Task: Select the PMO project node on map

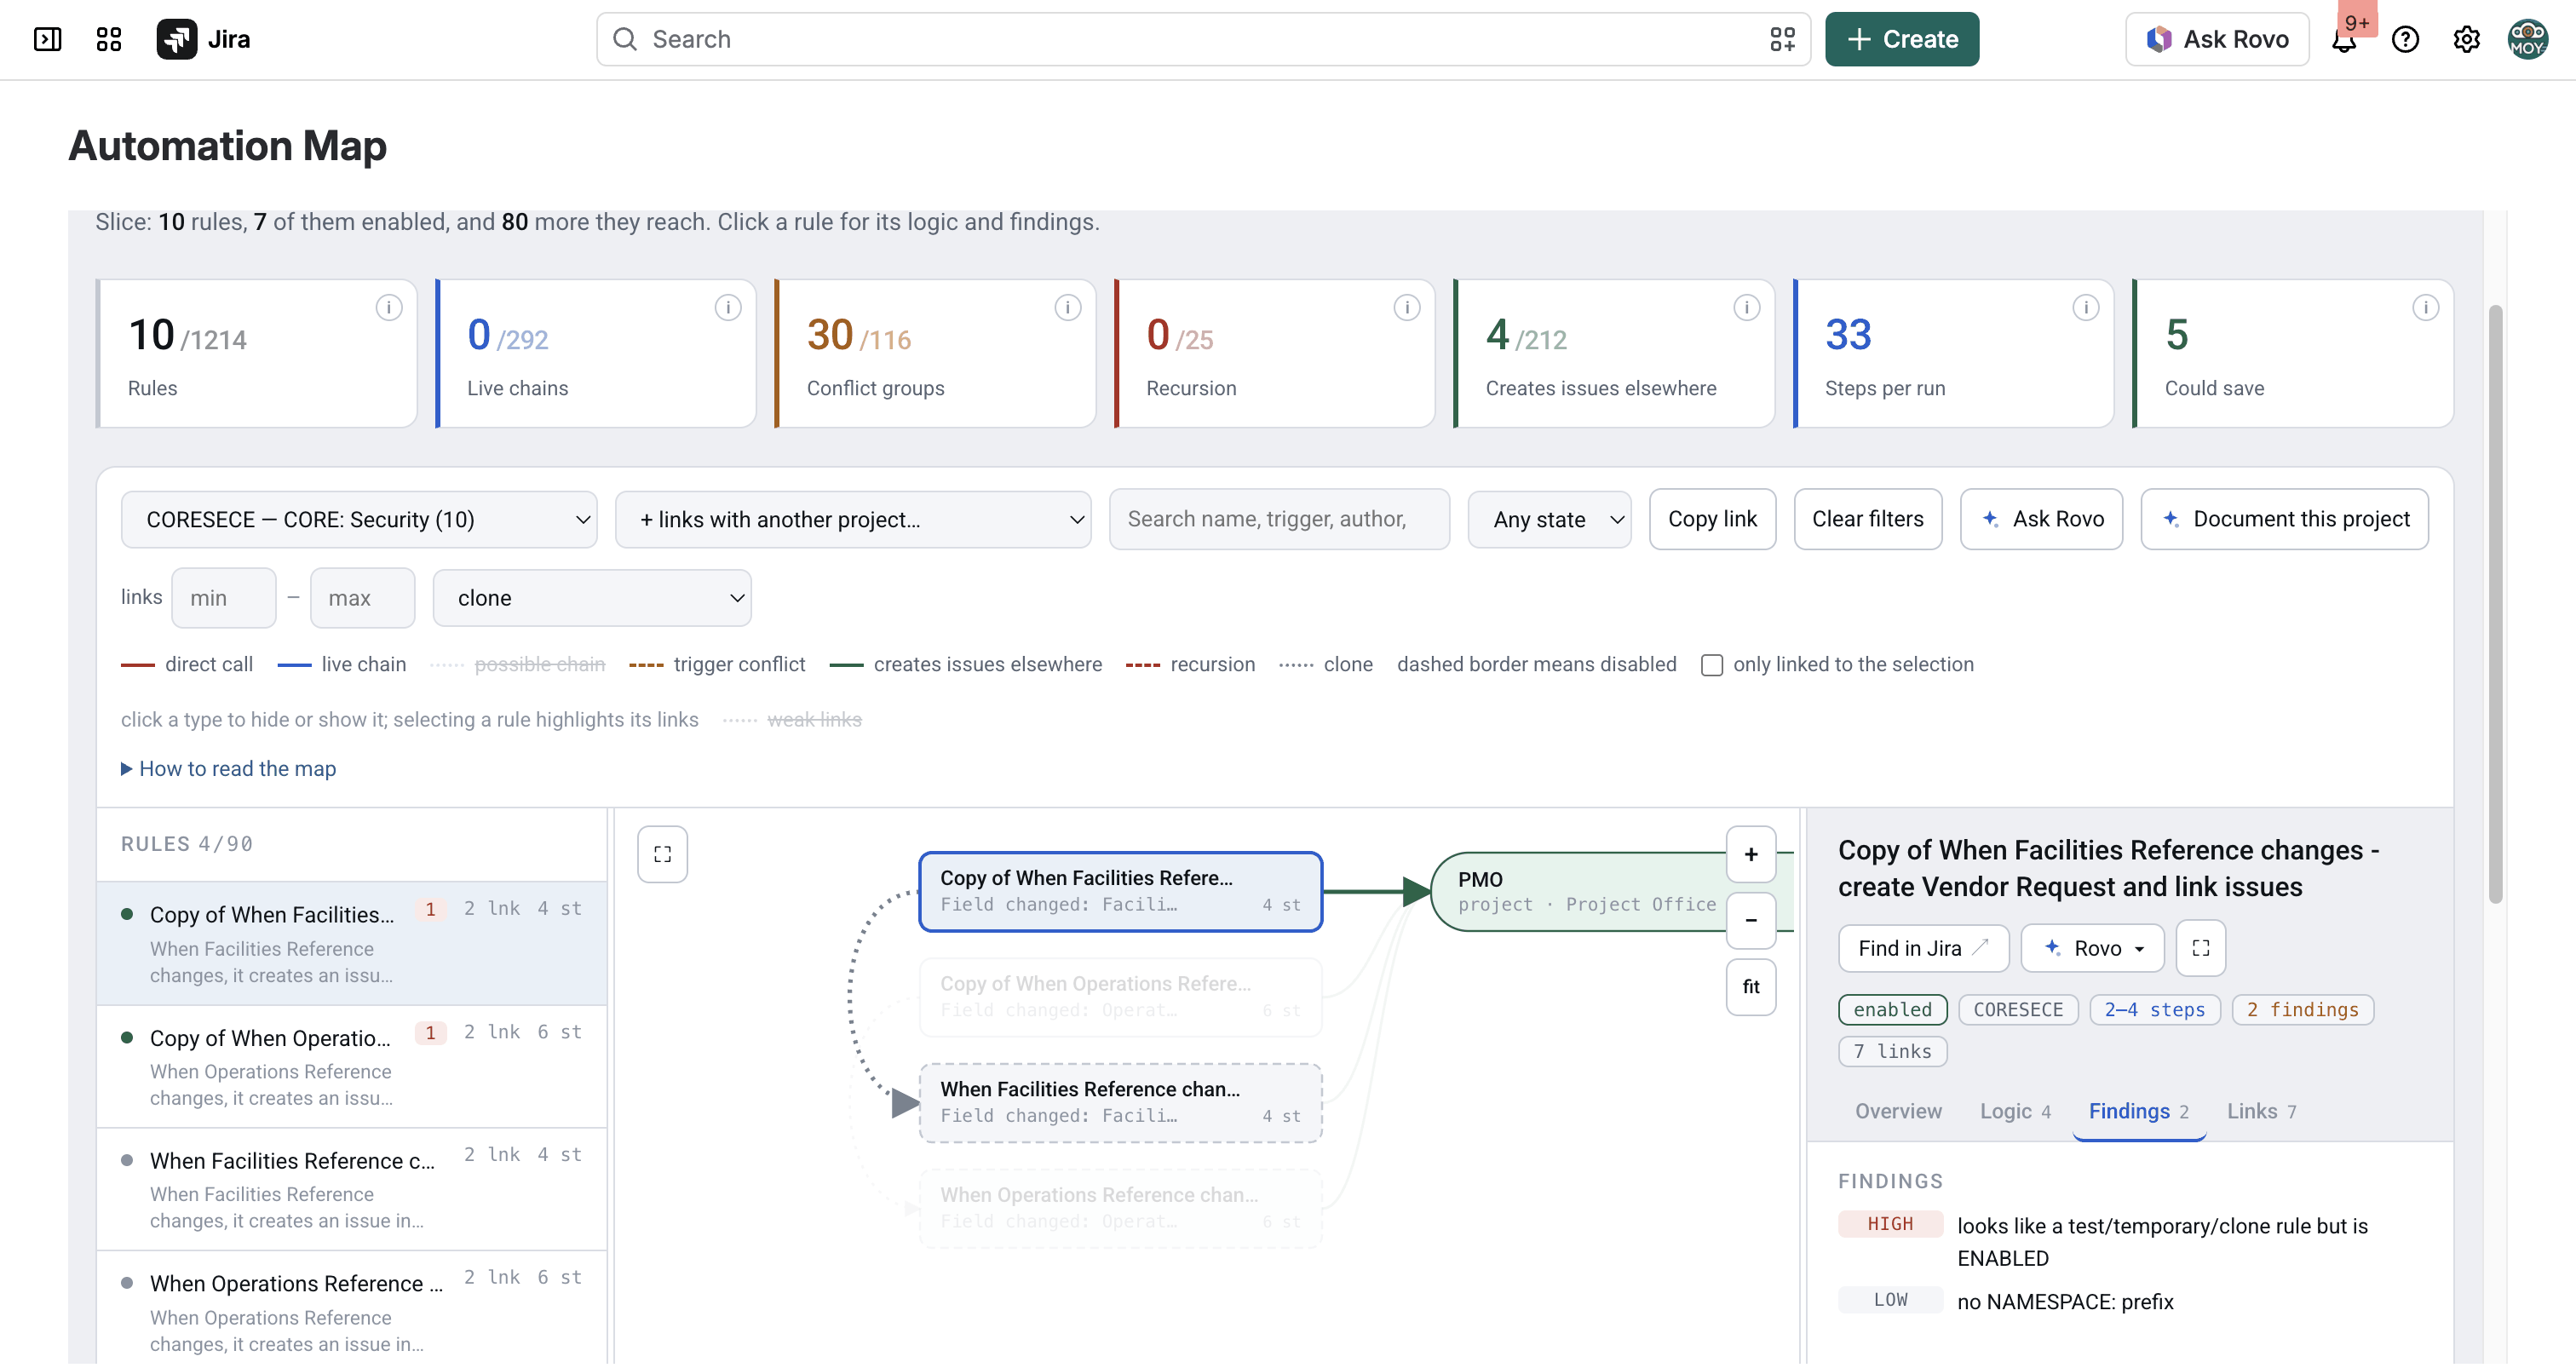Action: point(1612,891)
